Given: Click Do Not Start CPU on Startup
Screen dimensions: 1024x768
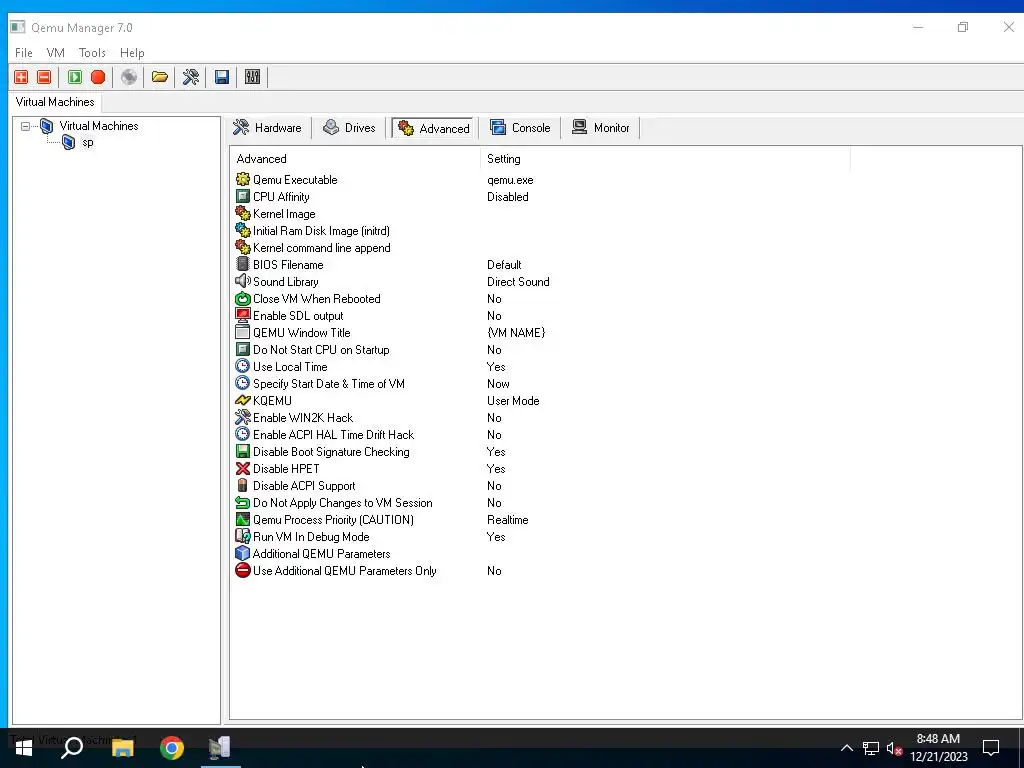Looking at the screenshot, I should pyautogui.click(x=321, y=349).
